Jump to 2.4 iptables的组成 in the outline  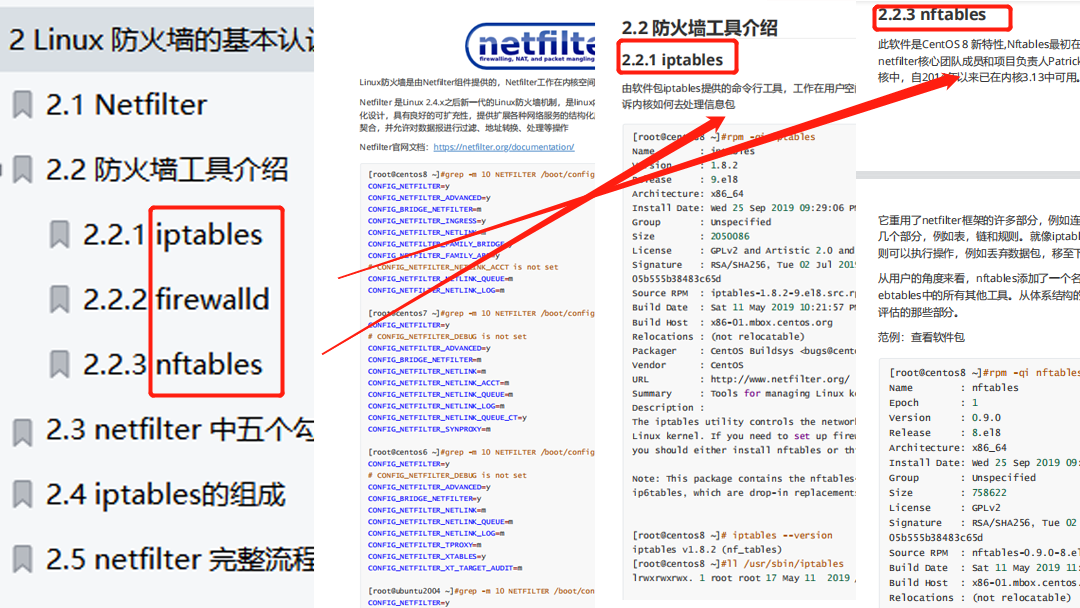165,495
